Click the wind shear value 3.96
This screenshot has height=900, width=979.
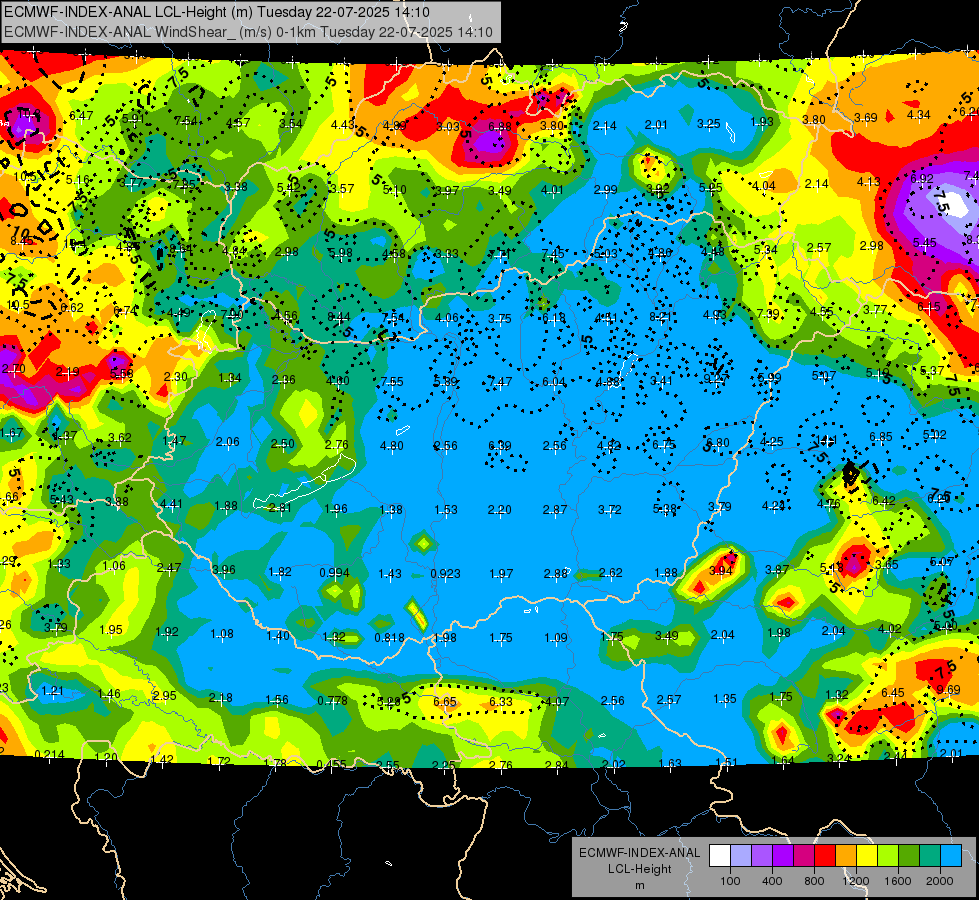click(x=224, y=570)
